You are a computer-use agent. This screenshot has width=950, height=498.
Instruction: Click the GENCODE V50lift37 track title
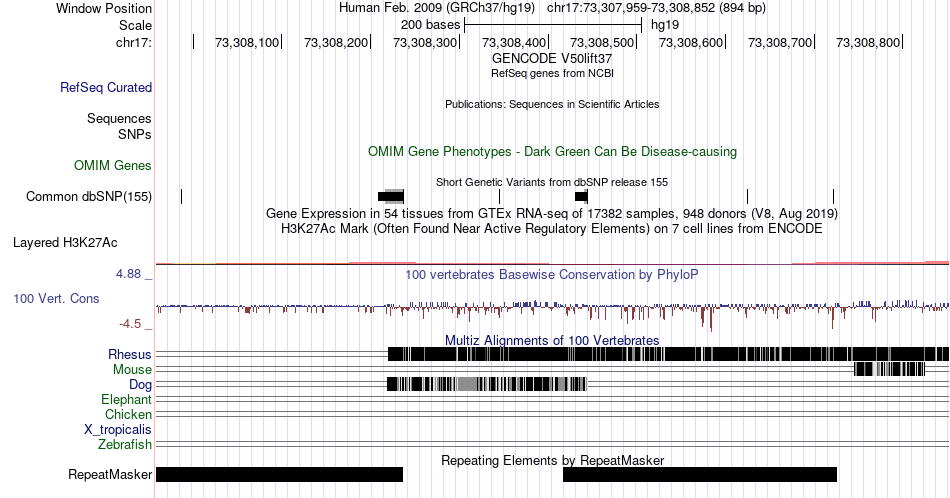(552, 59)
